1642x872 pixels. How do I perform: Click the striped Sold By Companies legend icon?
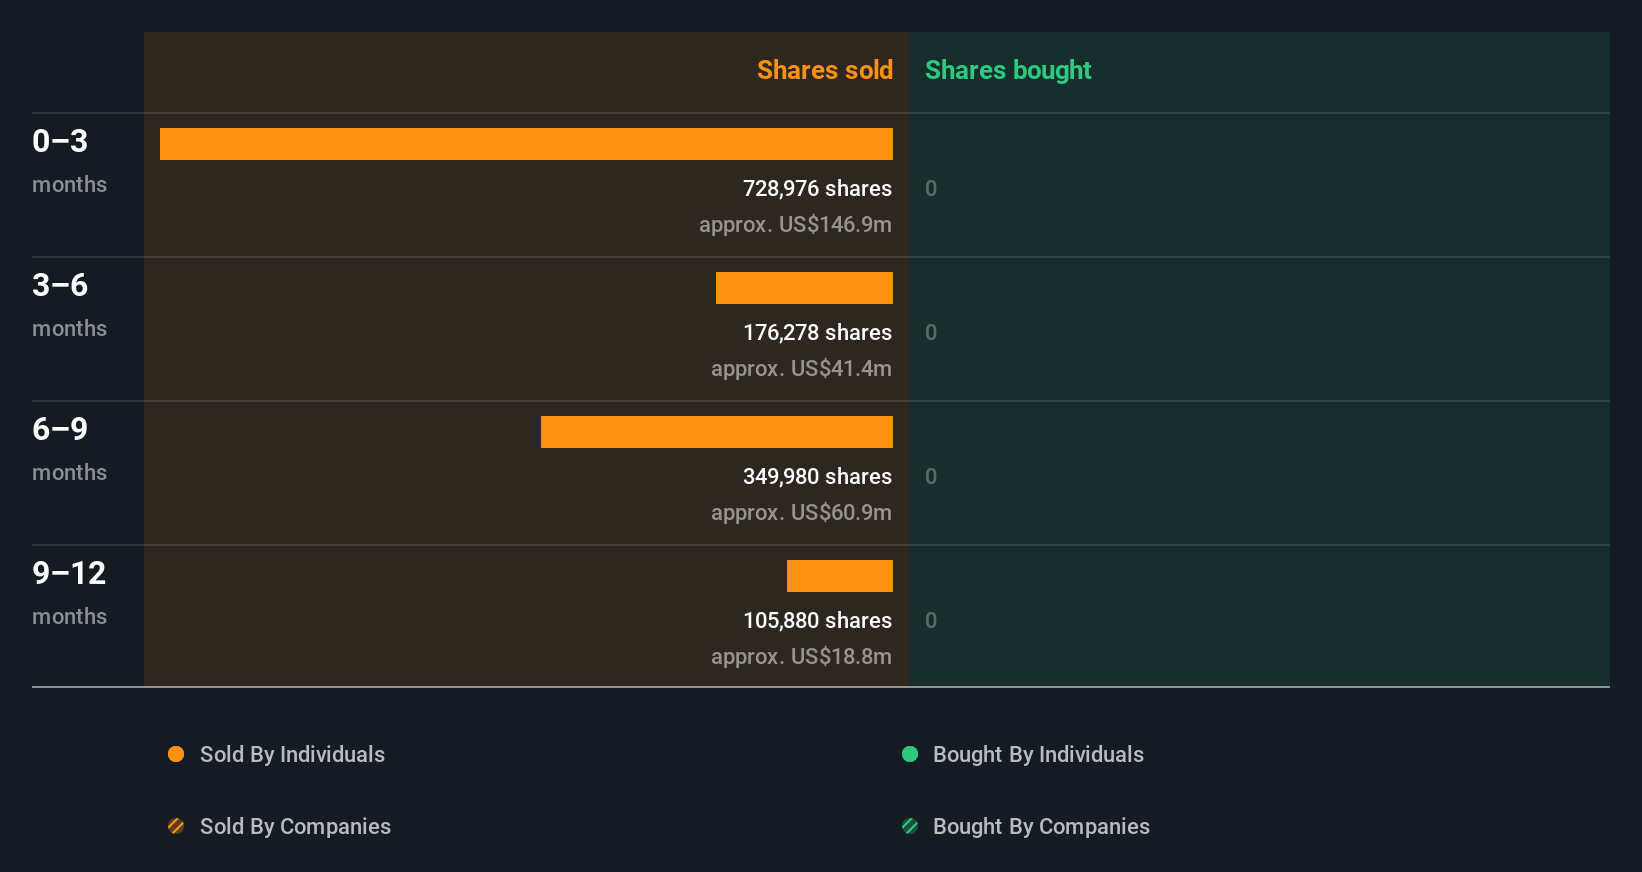176,826
